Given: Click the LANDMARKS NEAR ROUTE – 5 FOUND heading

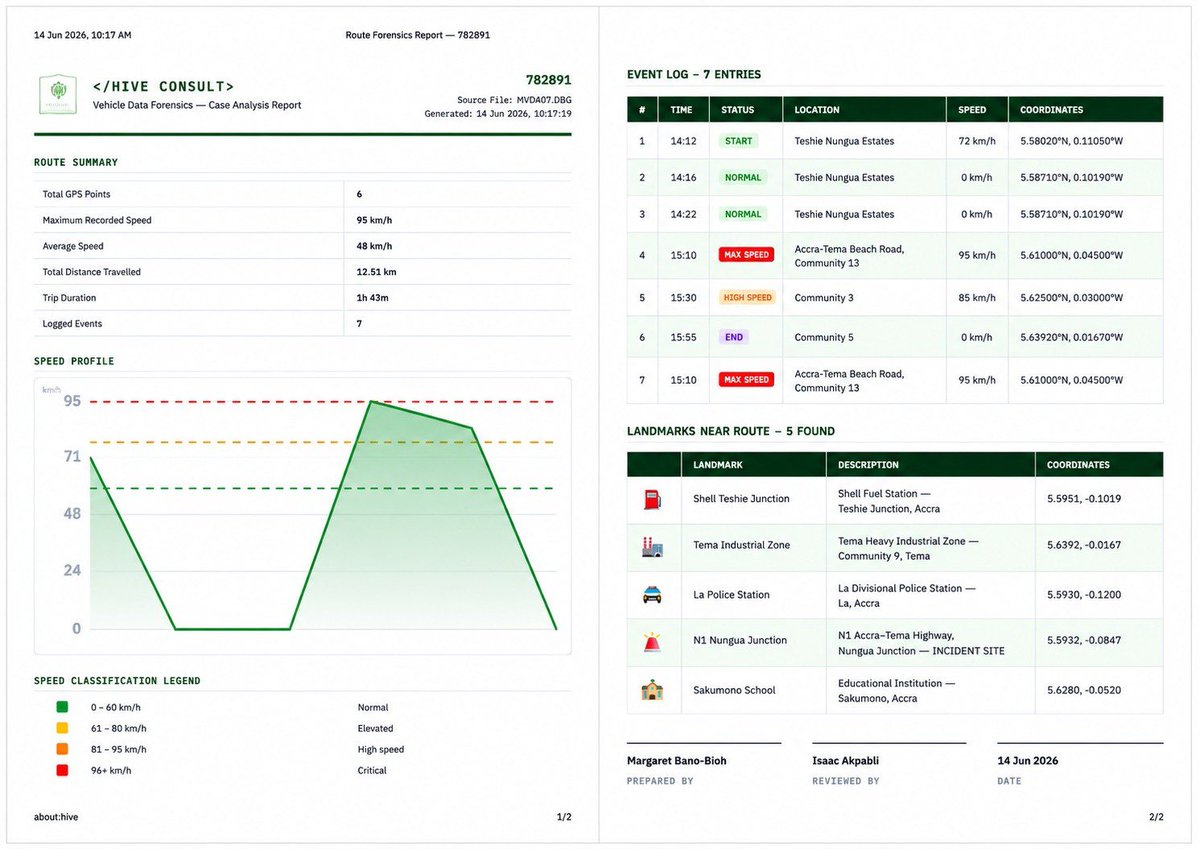Looking at the screenshot, I should 731,431.
